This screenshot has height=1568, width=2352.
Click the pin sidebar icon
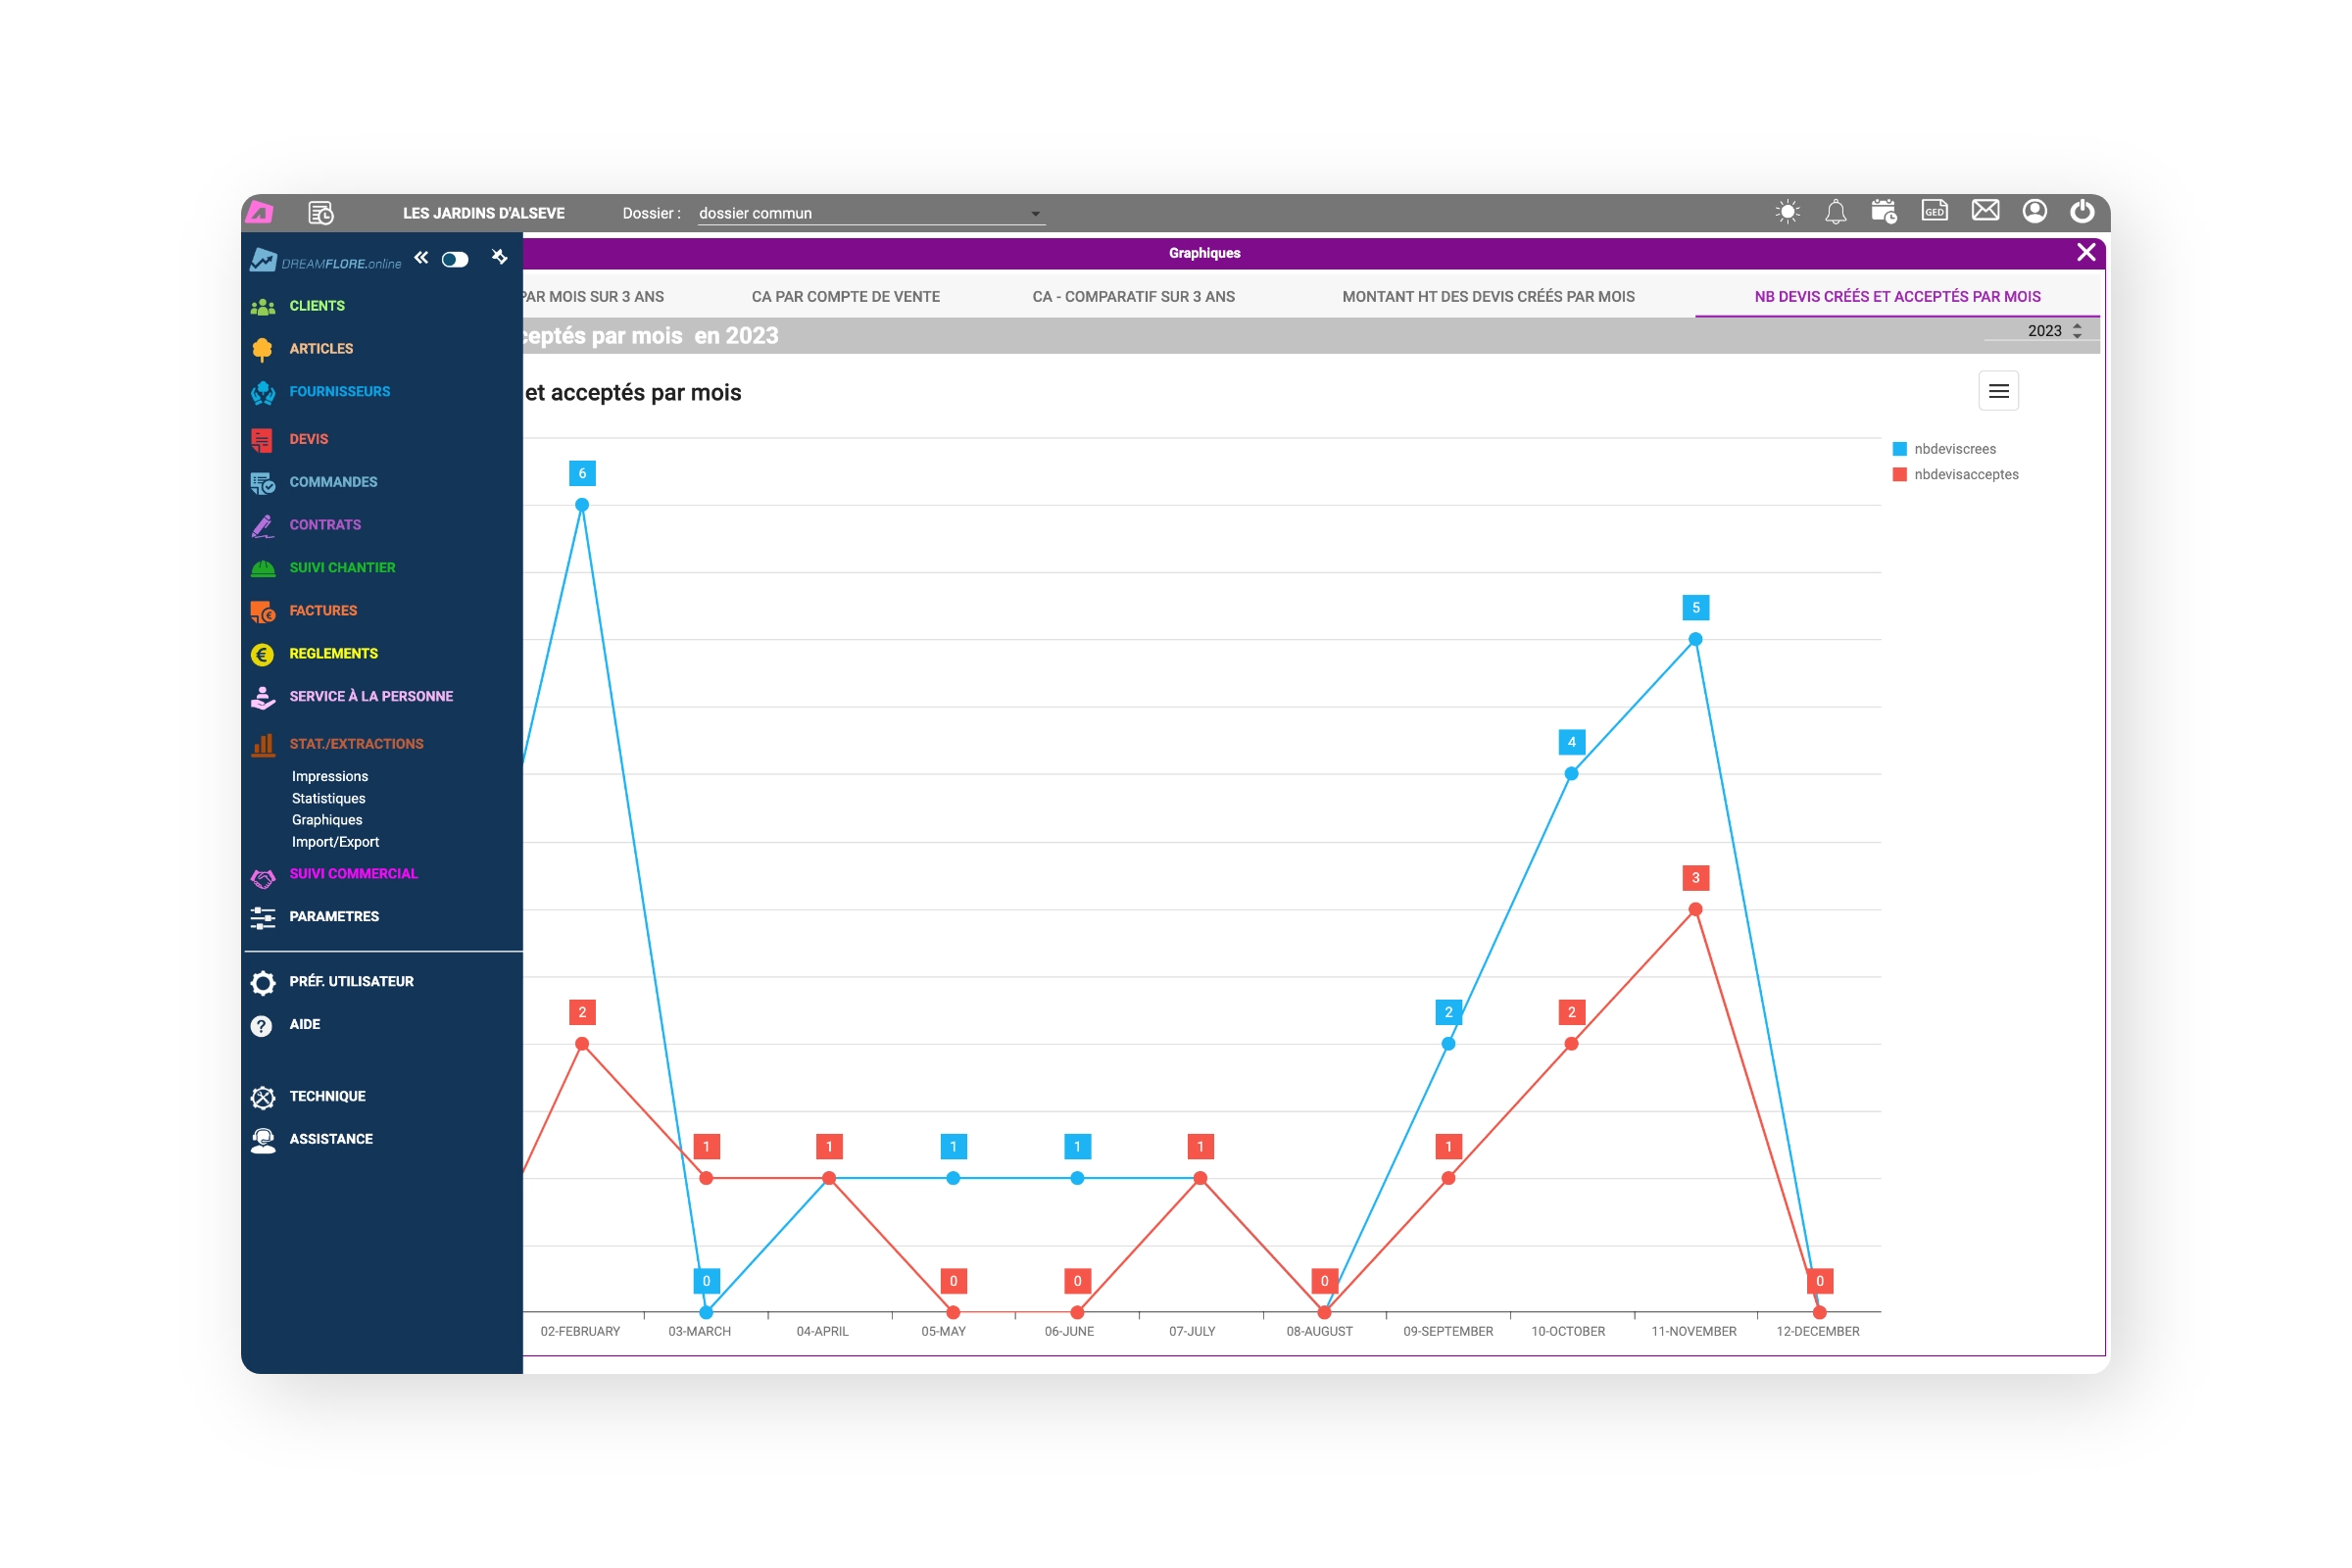(x=500, y=258)
